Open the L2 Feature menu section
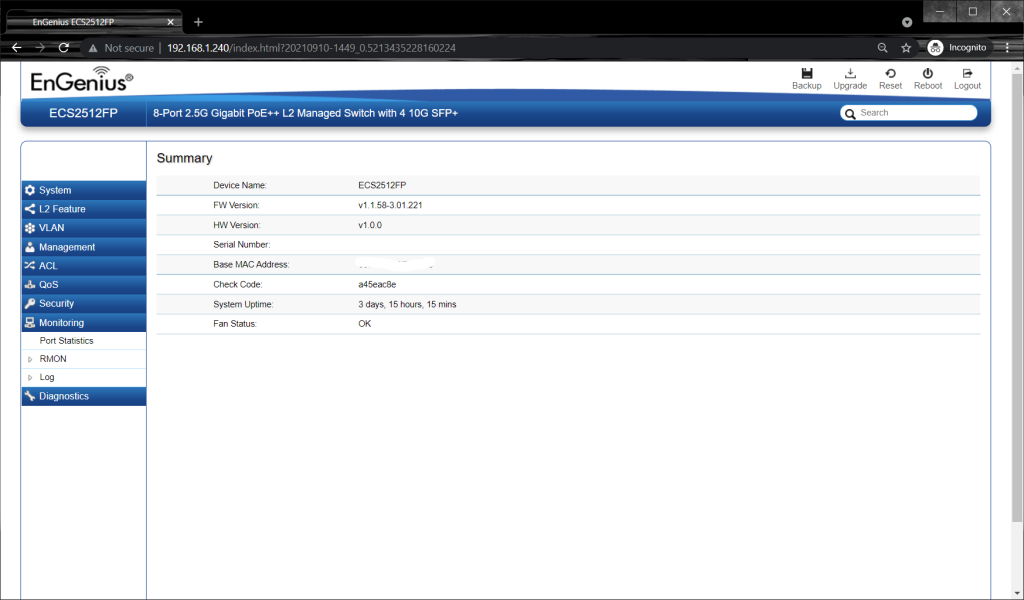This screenshot has width=1024, height=600. pos(84,209)
